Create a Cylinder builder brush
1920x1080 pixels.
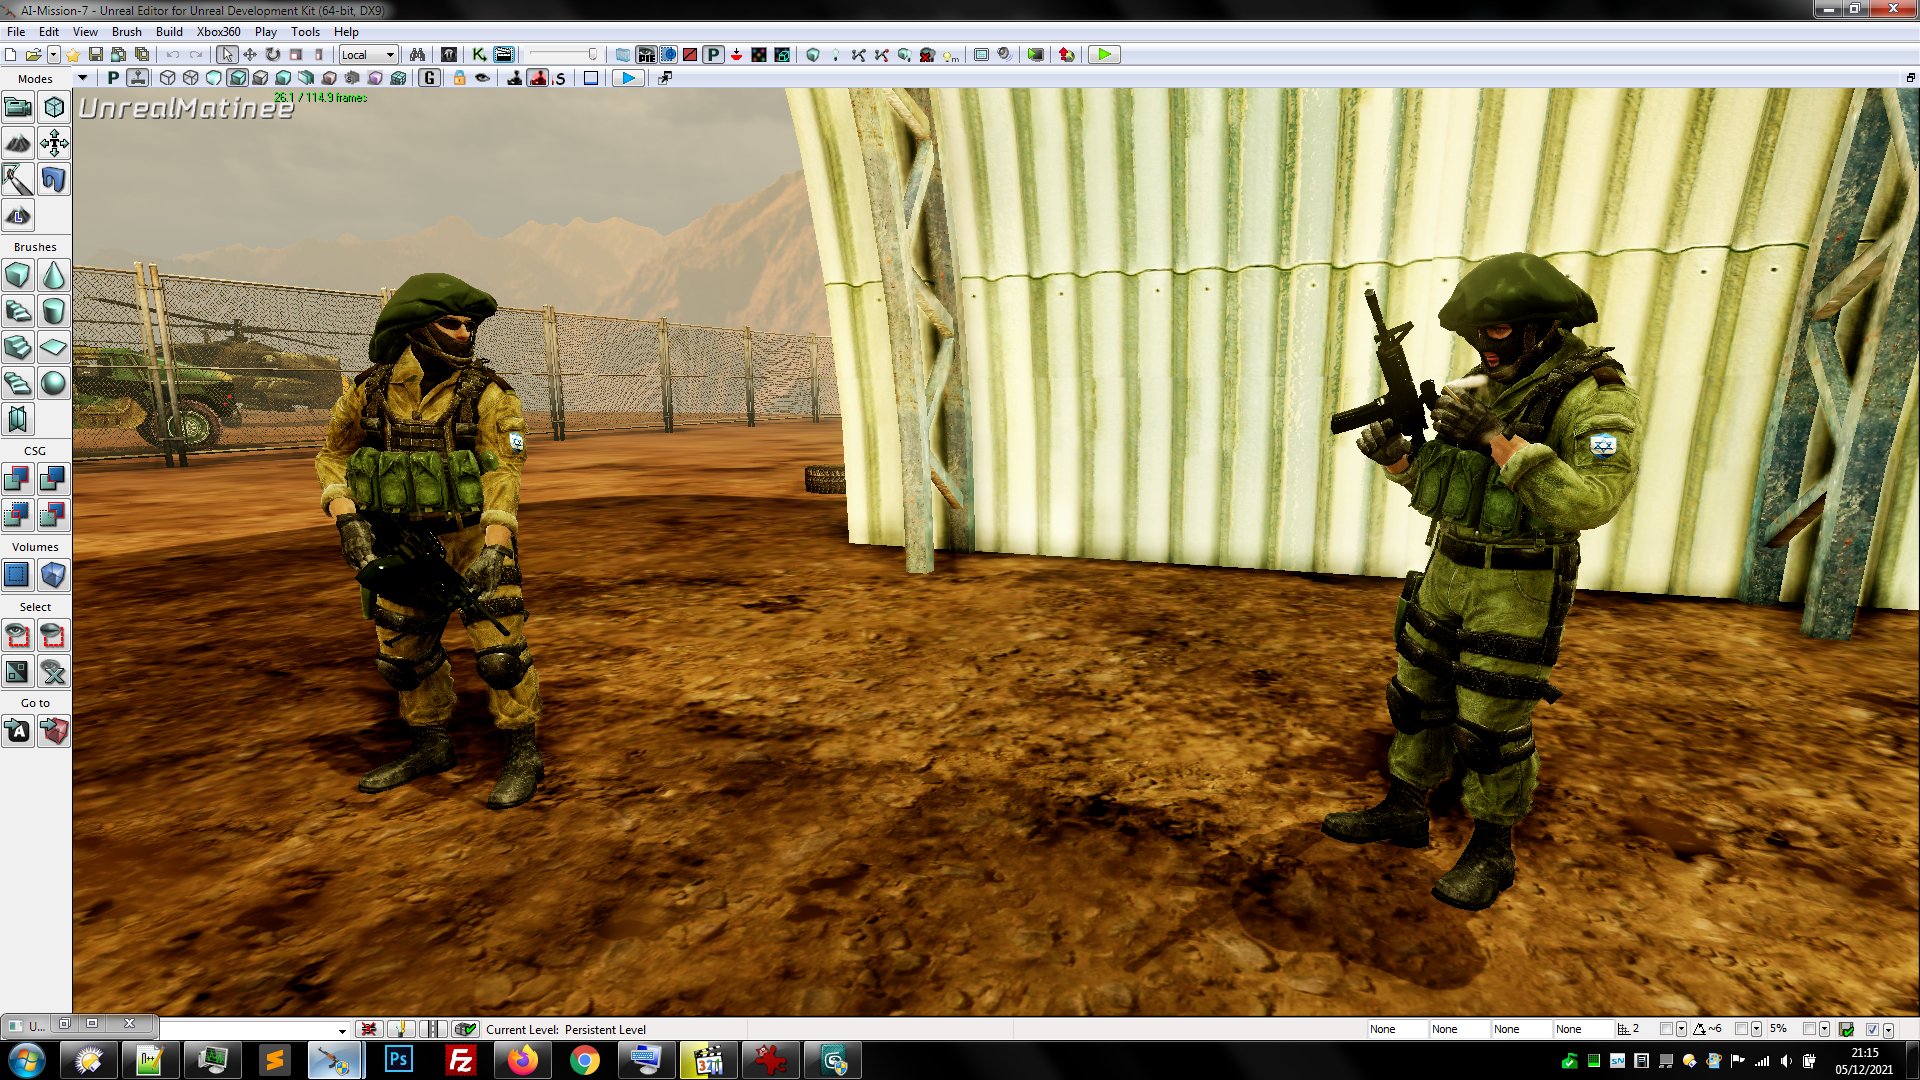click(54, 311)
